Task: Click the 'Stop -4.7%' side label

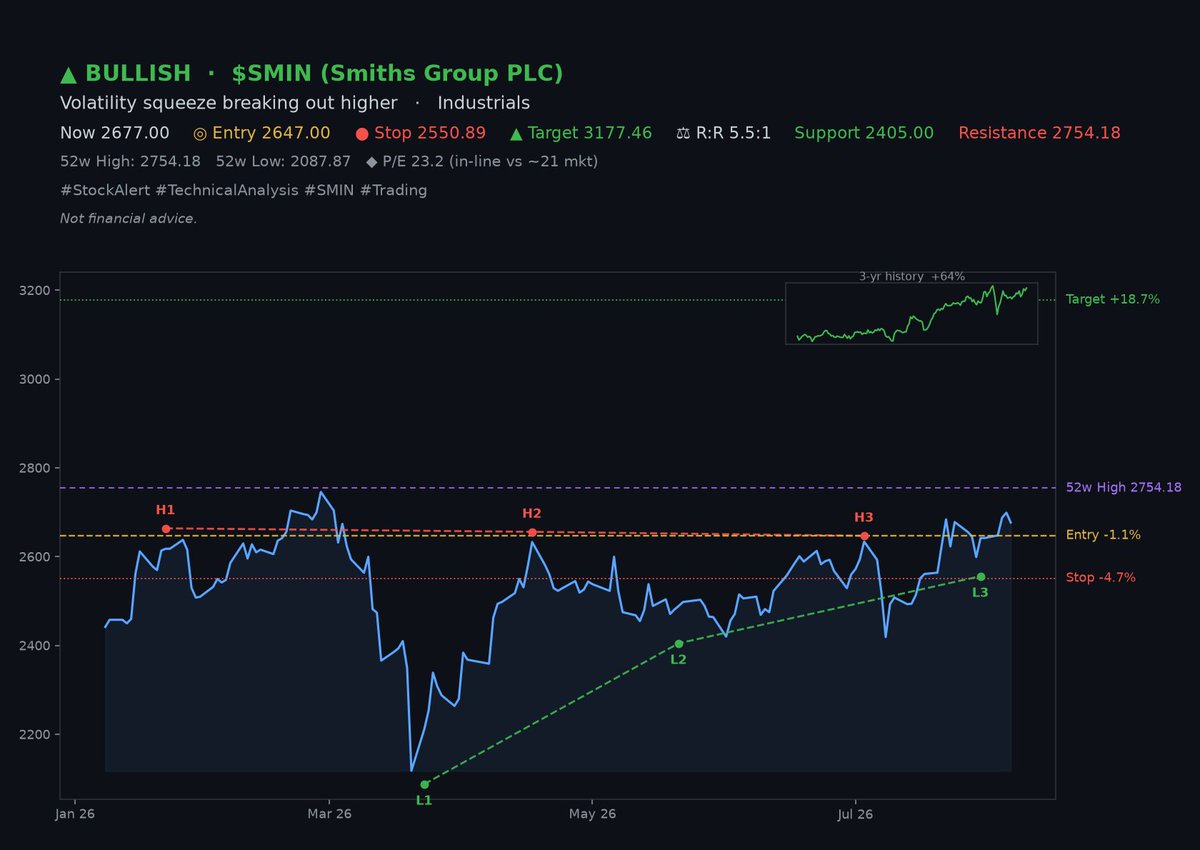Action: 1101,577
